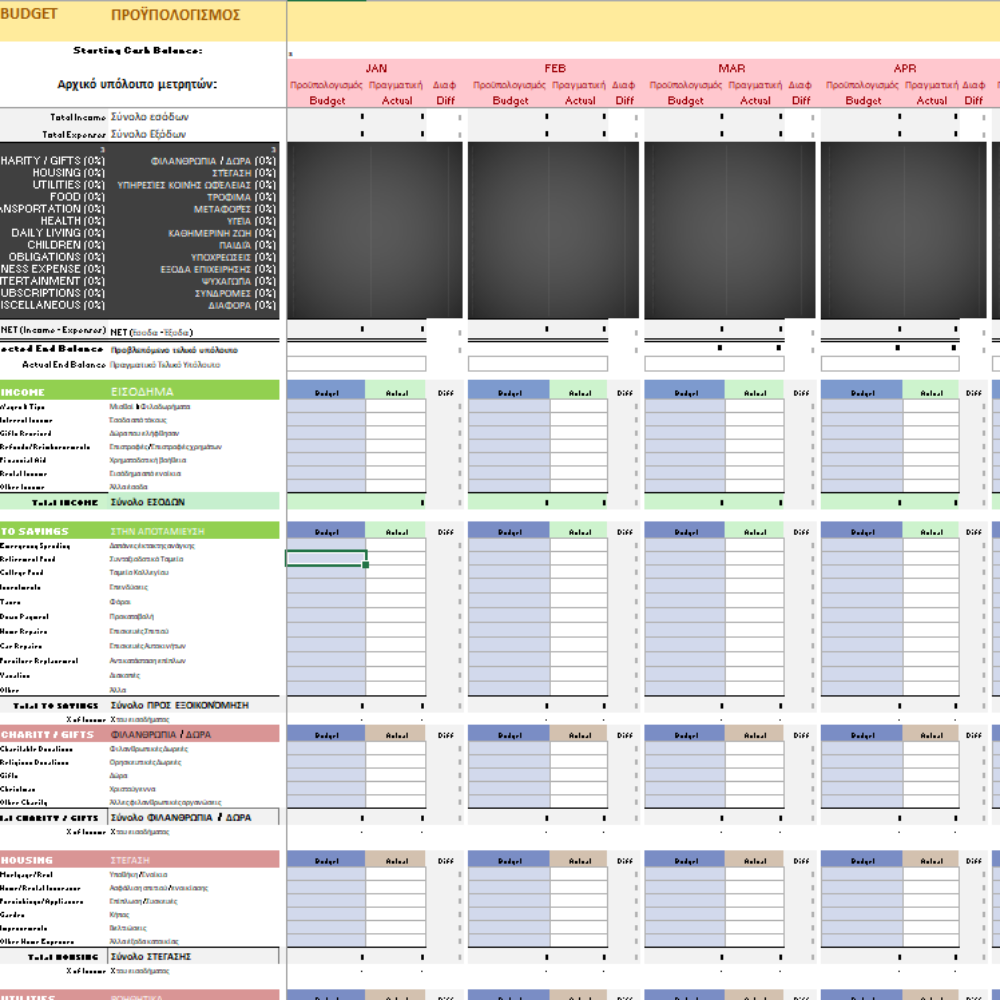Select the Σύνολο εσόδων label
This screenshot has height=1000, width=1000.
(150, 117)
